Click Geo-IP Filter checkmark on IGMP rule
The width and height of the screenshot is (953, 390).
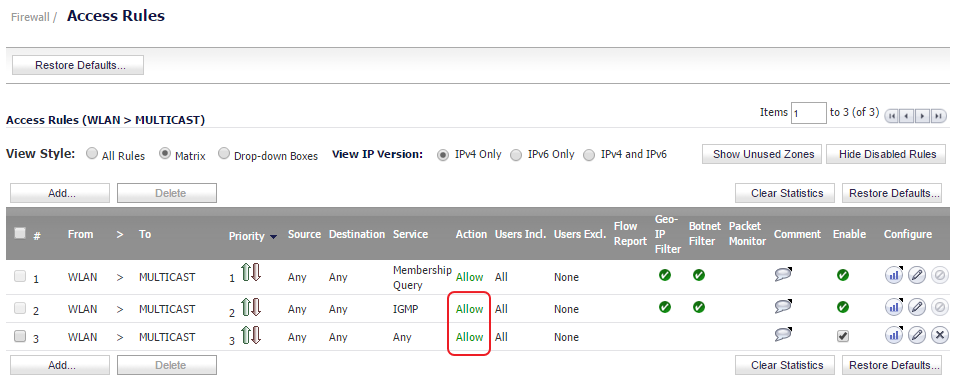coord(665,307)
